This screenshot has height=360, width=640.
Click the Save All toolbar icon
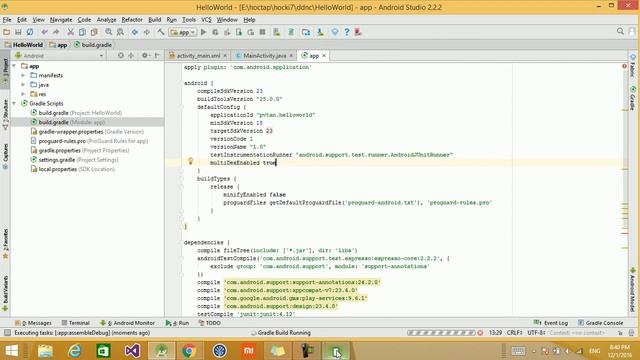point(18,32)
